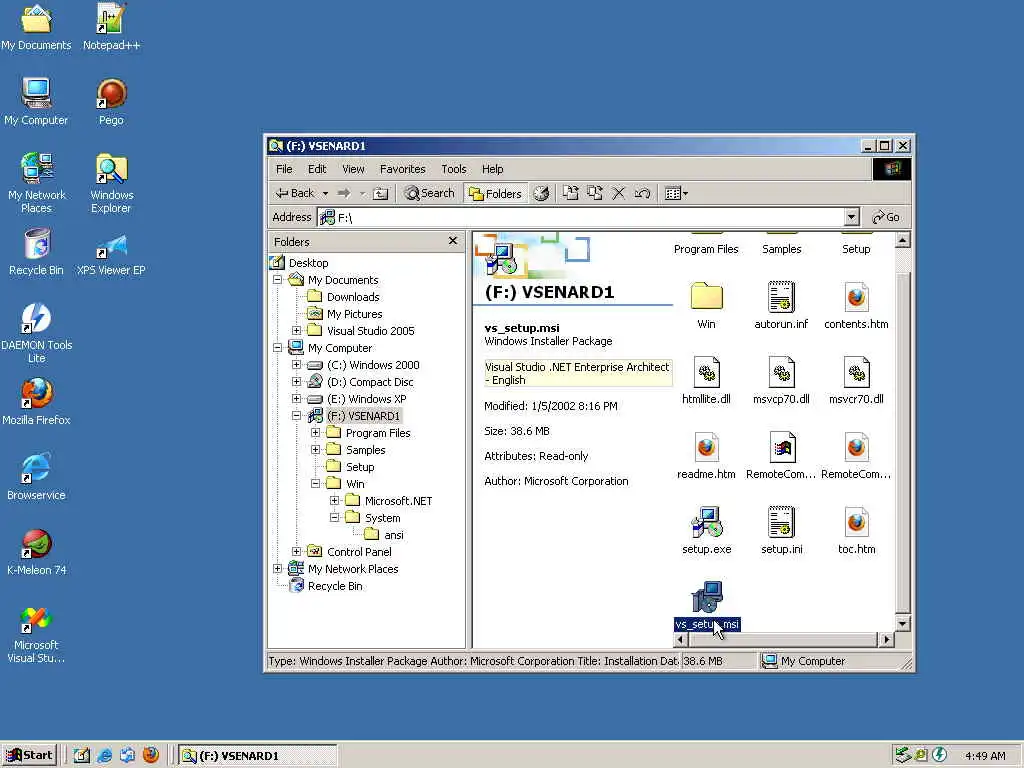
Task: Expand (D:) Compact Disc drive node
Action: pos(296,381)
